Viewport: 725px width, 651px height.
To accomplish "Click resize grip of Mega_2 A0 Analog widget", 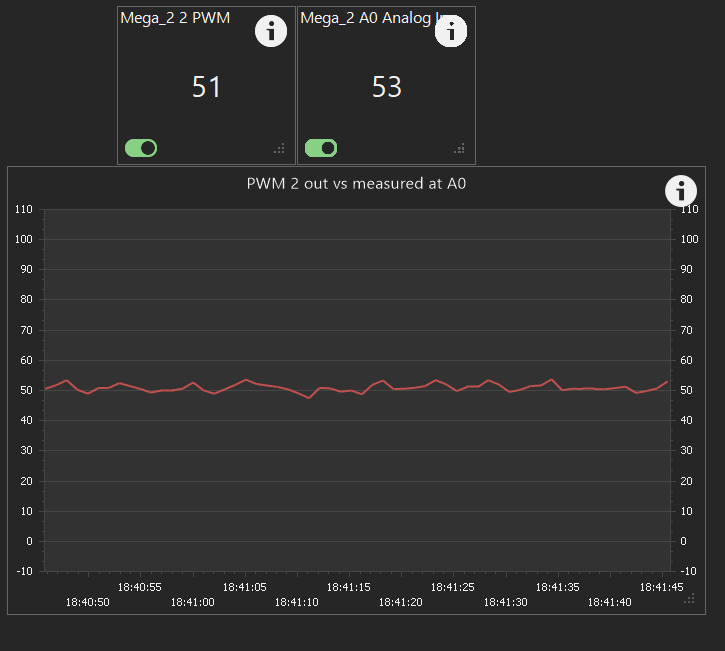I will [x=459, y=148].
